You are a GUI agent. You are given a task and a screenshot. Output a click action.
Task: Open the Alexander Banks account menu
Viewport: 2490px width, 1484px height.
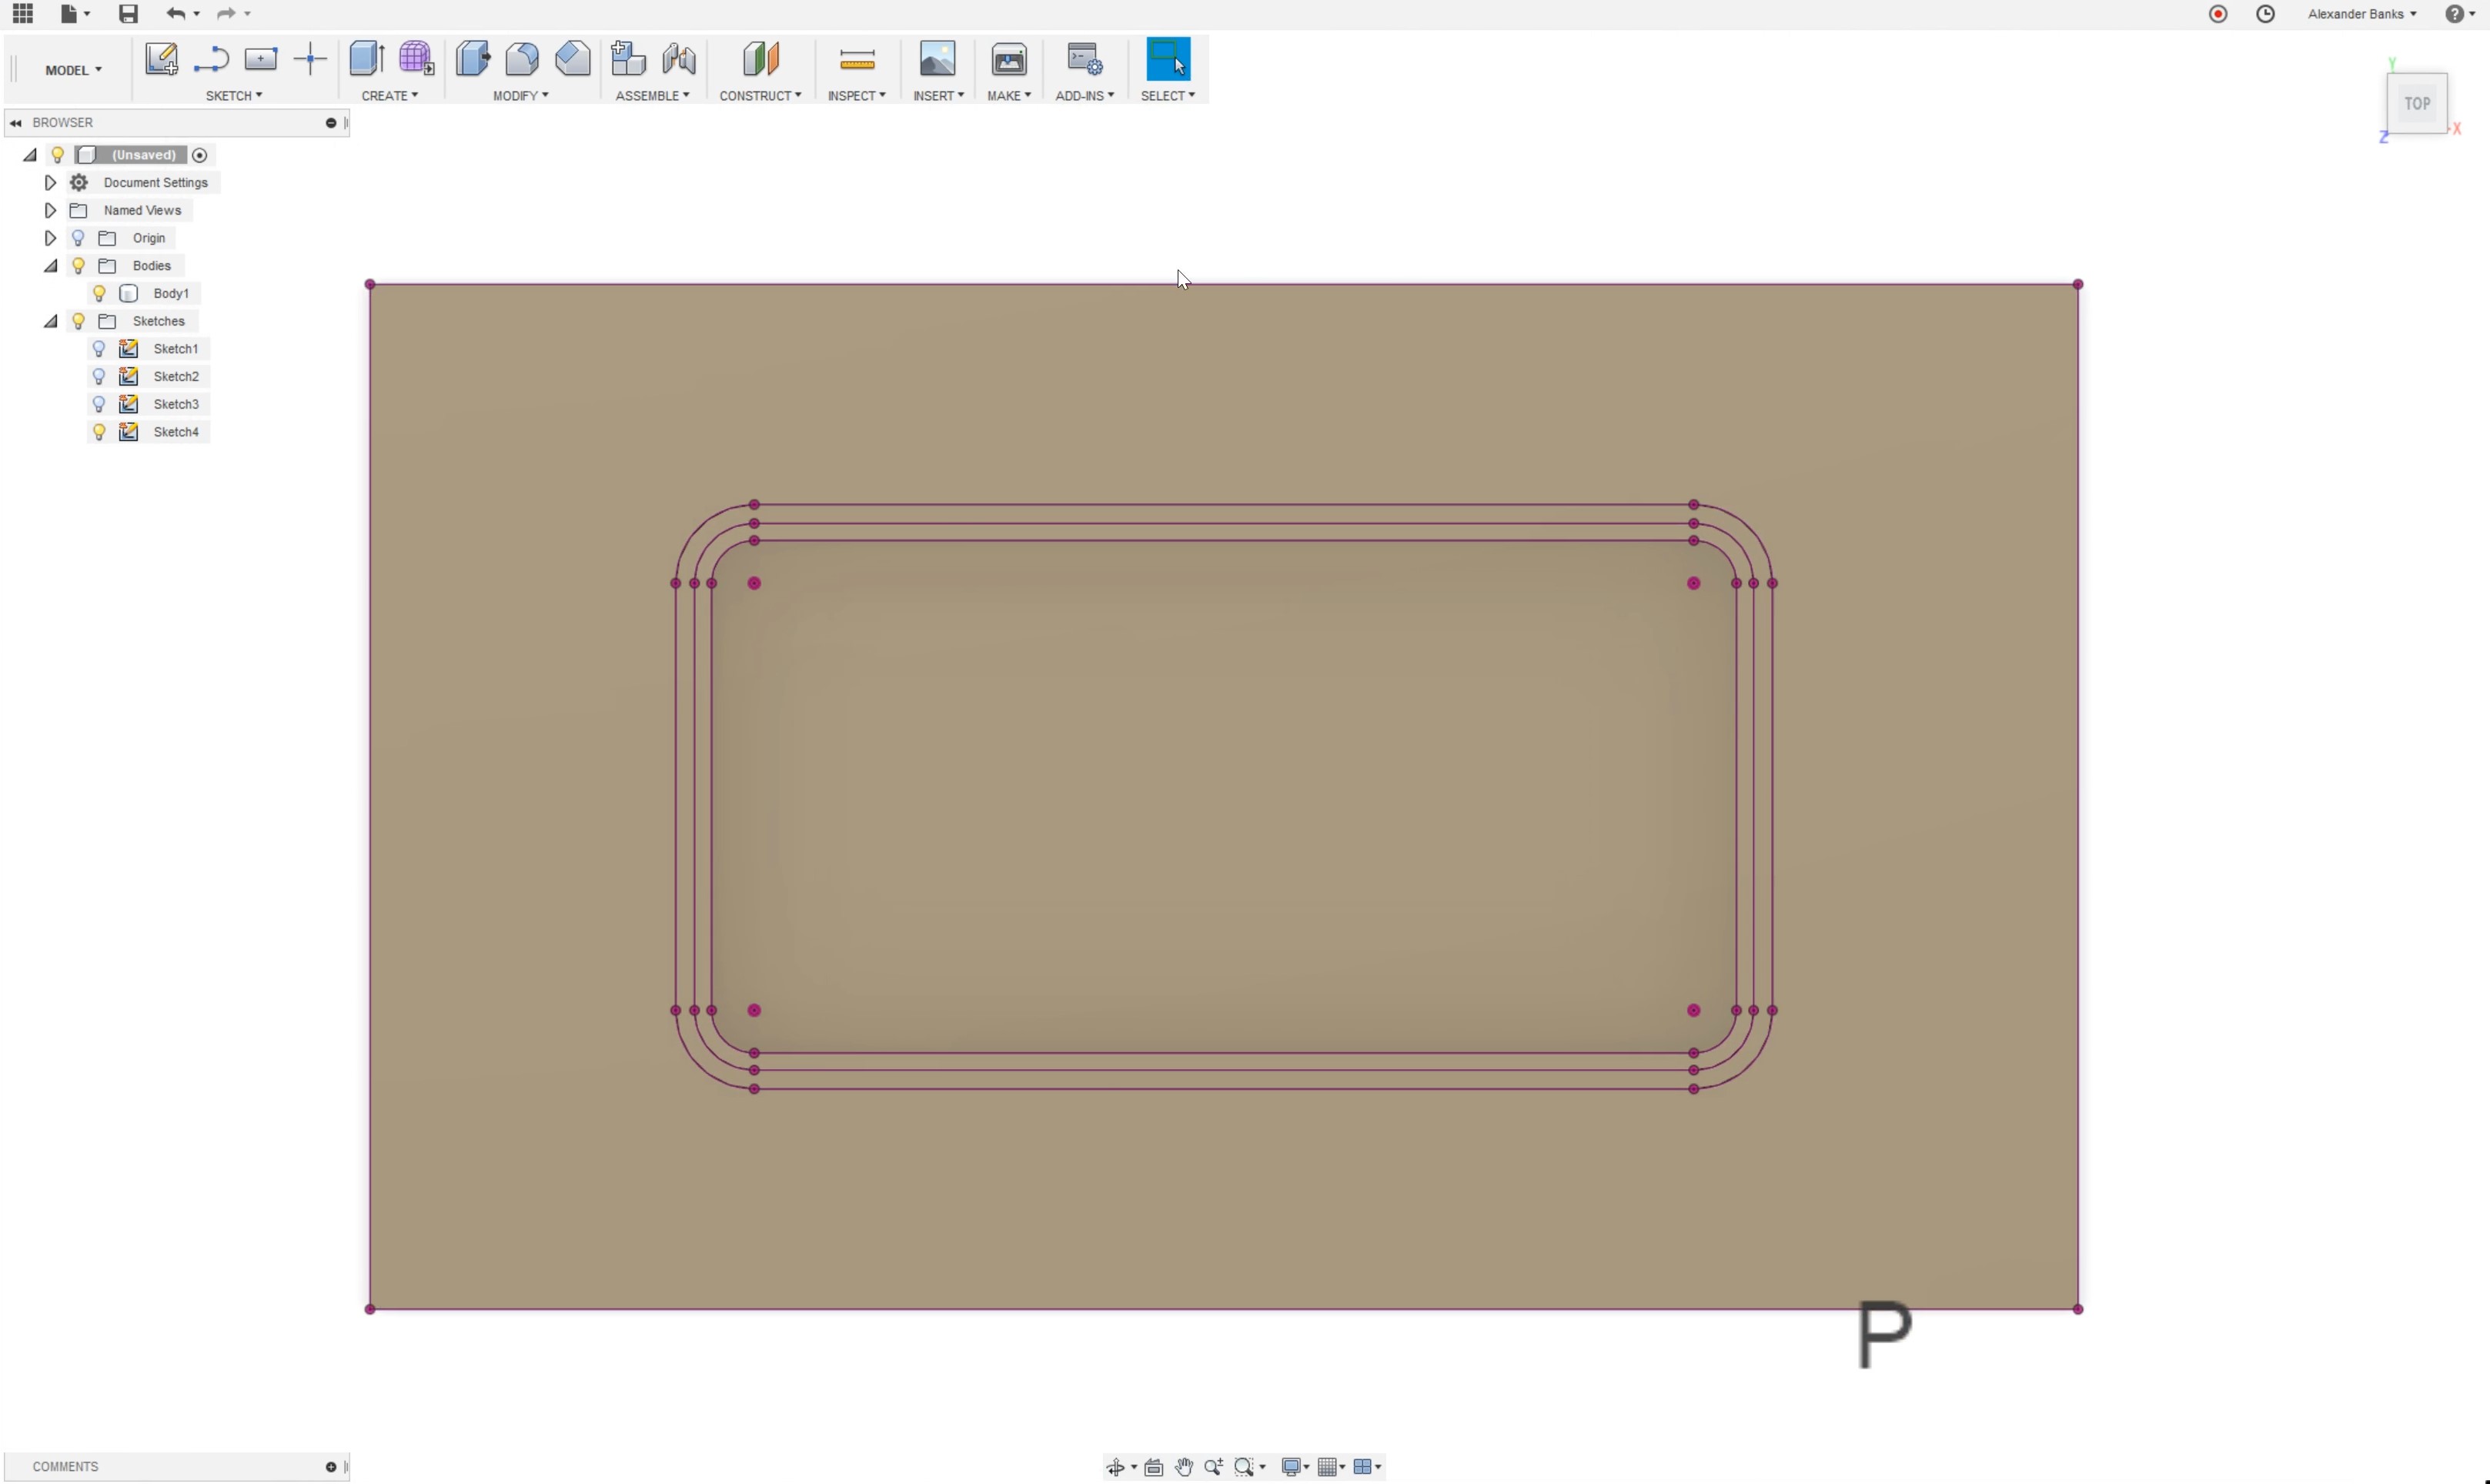2361,14
